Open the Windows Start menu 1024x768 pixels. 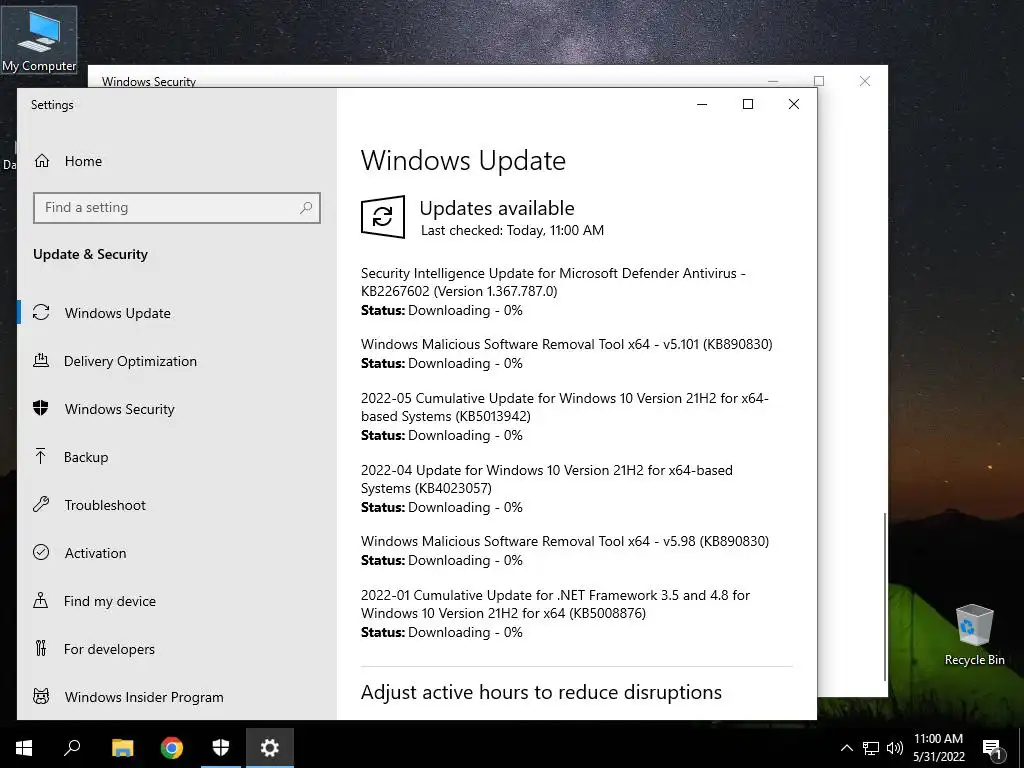[x=24, y=748]
